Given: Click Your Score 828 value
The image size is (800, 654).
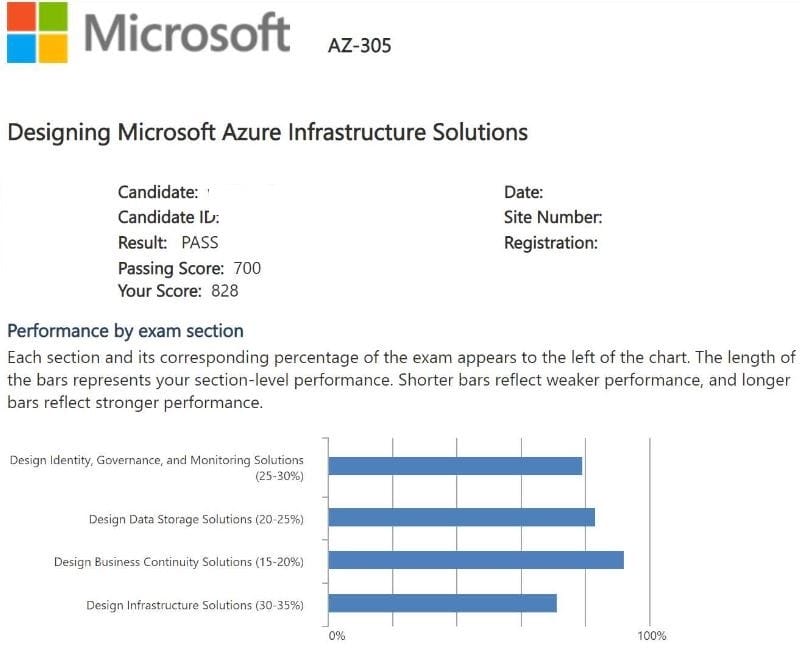Looking at the screenshot, I should pos(225,291).
